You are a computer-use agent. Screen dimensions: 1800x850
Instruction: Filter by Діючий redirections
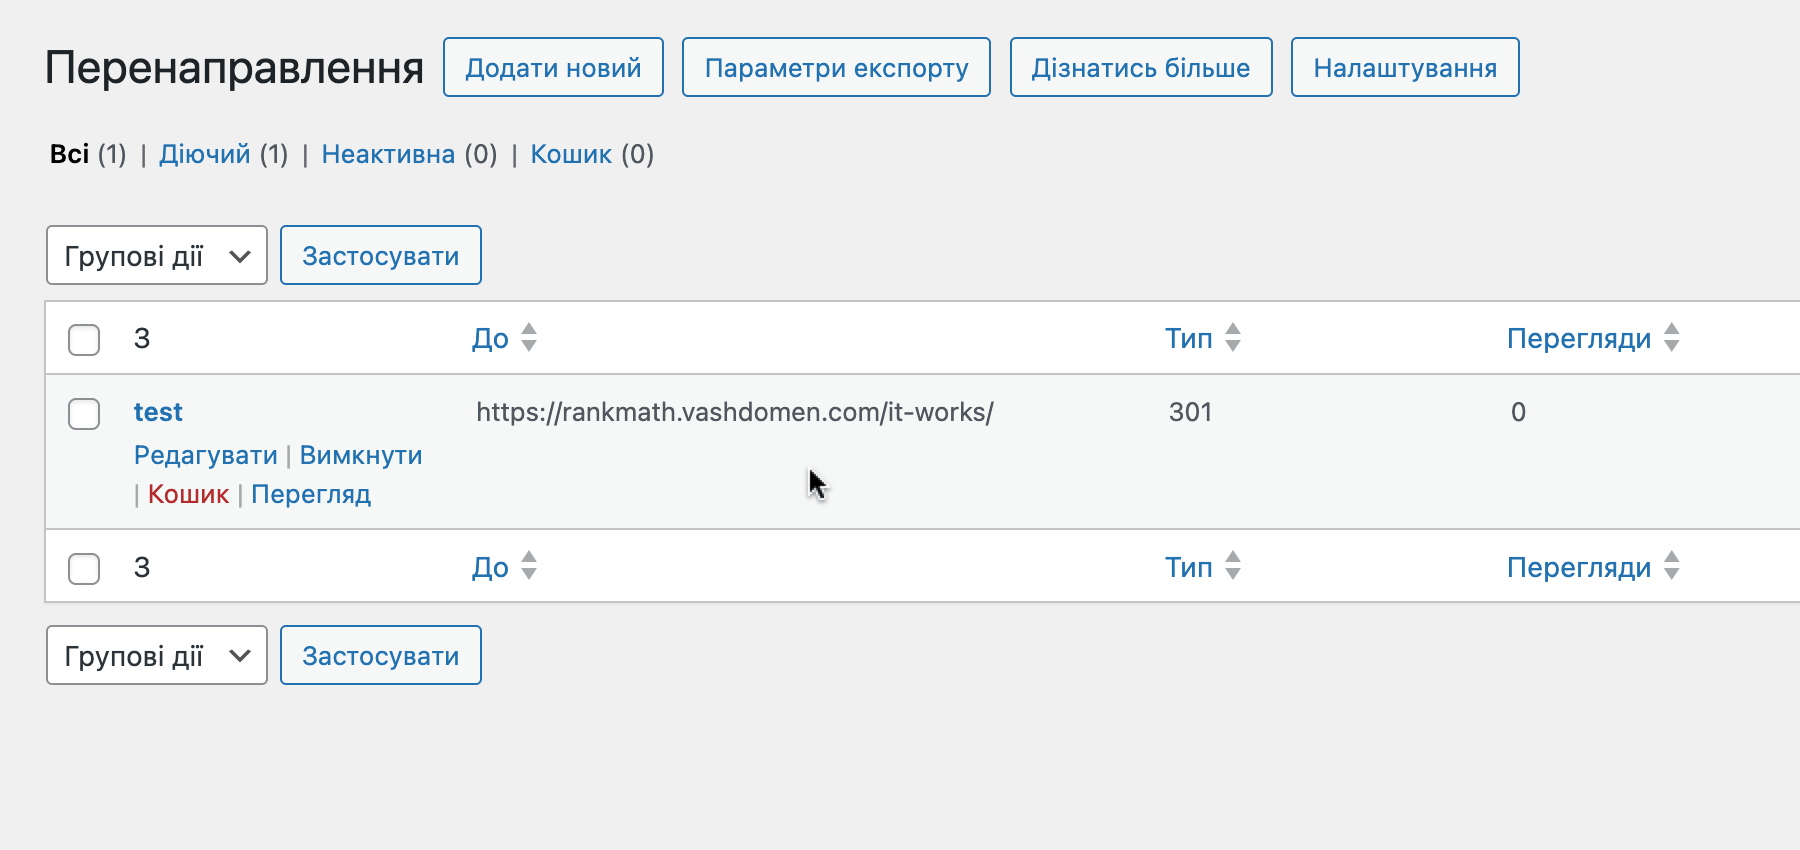click(x=205, y=154)
